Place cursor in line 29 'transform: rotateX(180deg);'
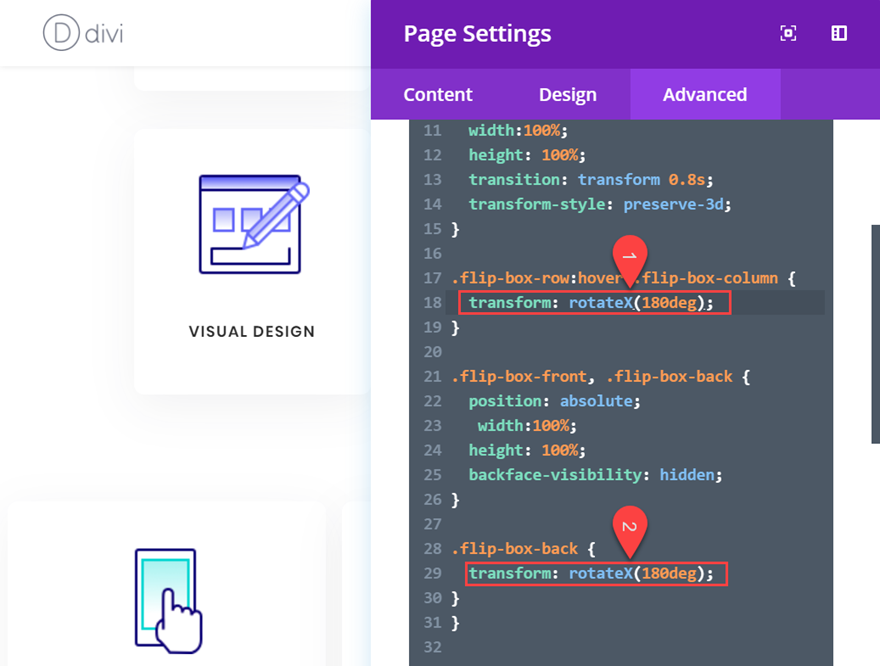 pyautogui.click(x=590, y=573)
